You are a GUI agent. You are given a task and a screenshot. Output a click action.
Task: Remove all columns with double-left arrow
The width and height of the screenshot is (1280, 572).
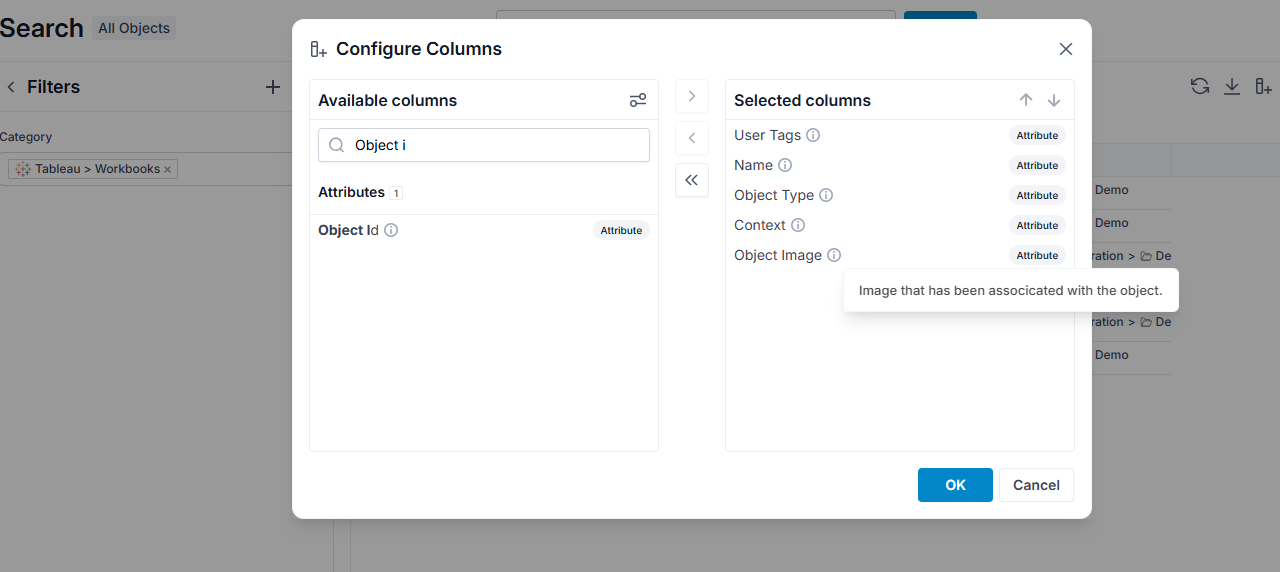(x=692, y=180)
